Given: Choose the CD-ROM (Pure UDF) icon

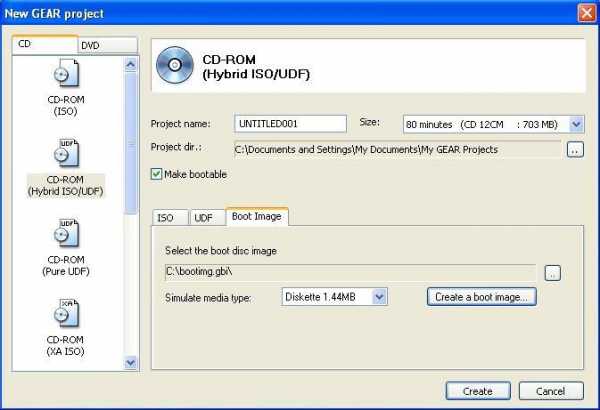Looking at the screenshot, I should point(67,235).
